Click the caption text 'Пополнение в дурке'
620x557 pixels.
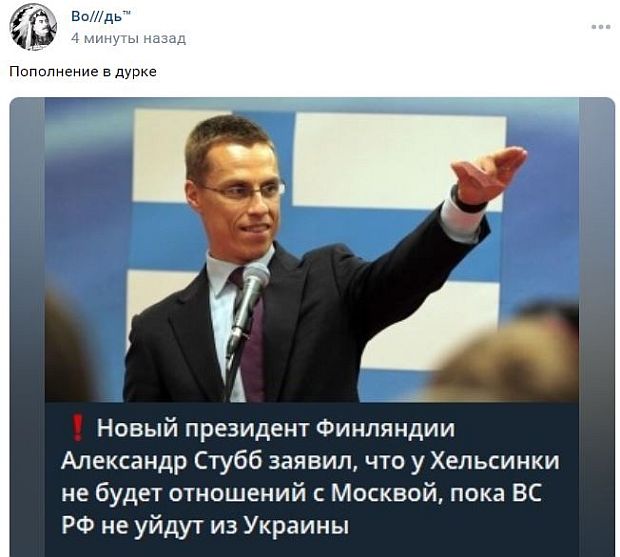coord(83,72)
